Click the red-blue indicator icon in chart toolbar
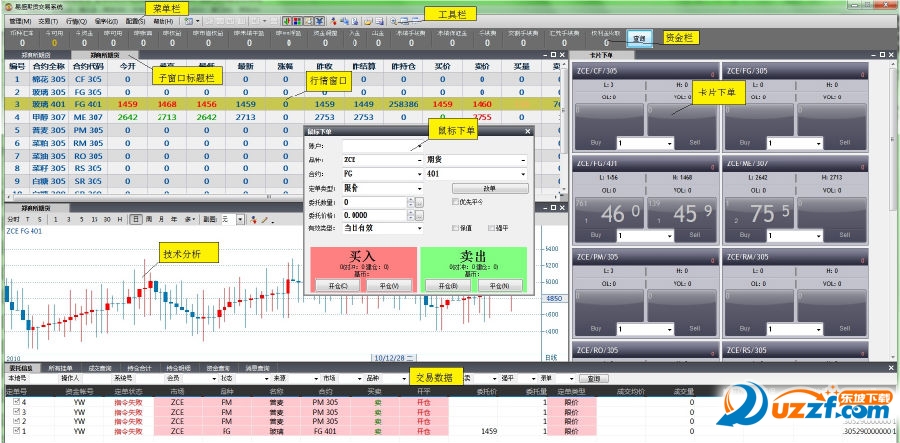Screen dimensions: 900x443 point(254,219)
